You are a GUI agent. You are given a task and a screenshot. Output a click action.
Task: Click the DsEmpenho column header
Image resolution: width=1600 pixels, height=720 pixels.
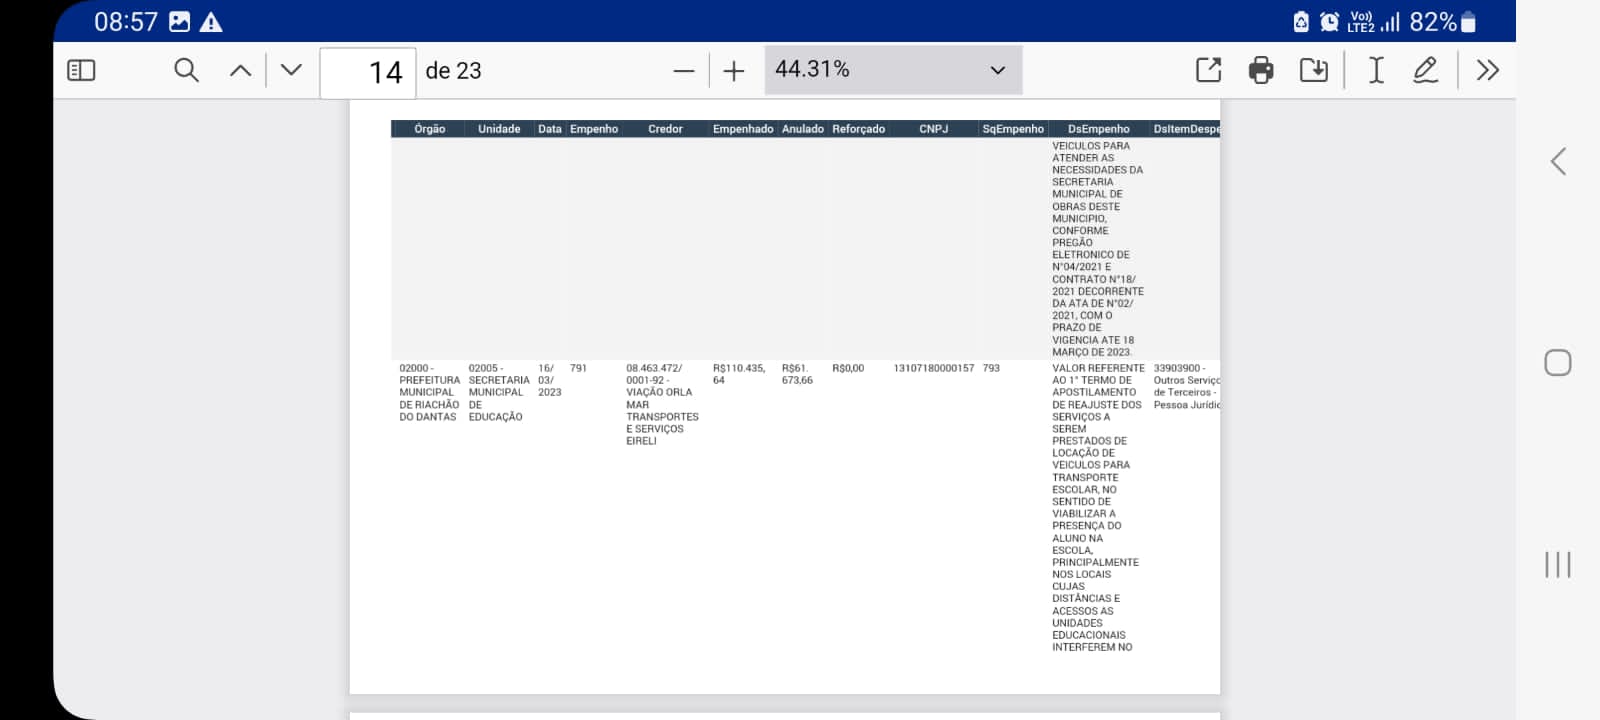click(x=1098, y=129)
